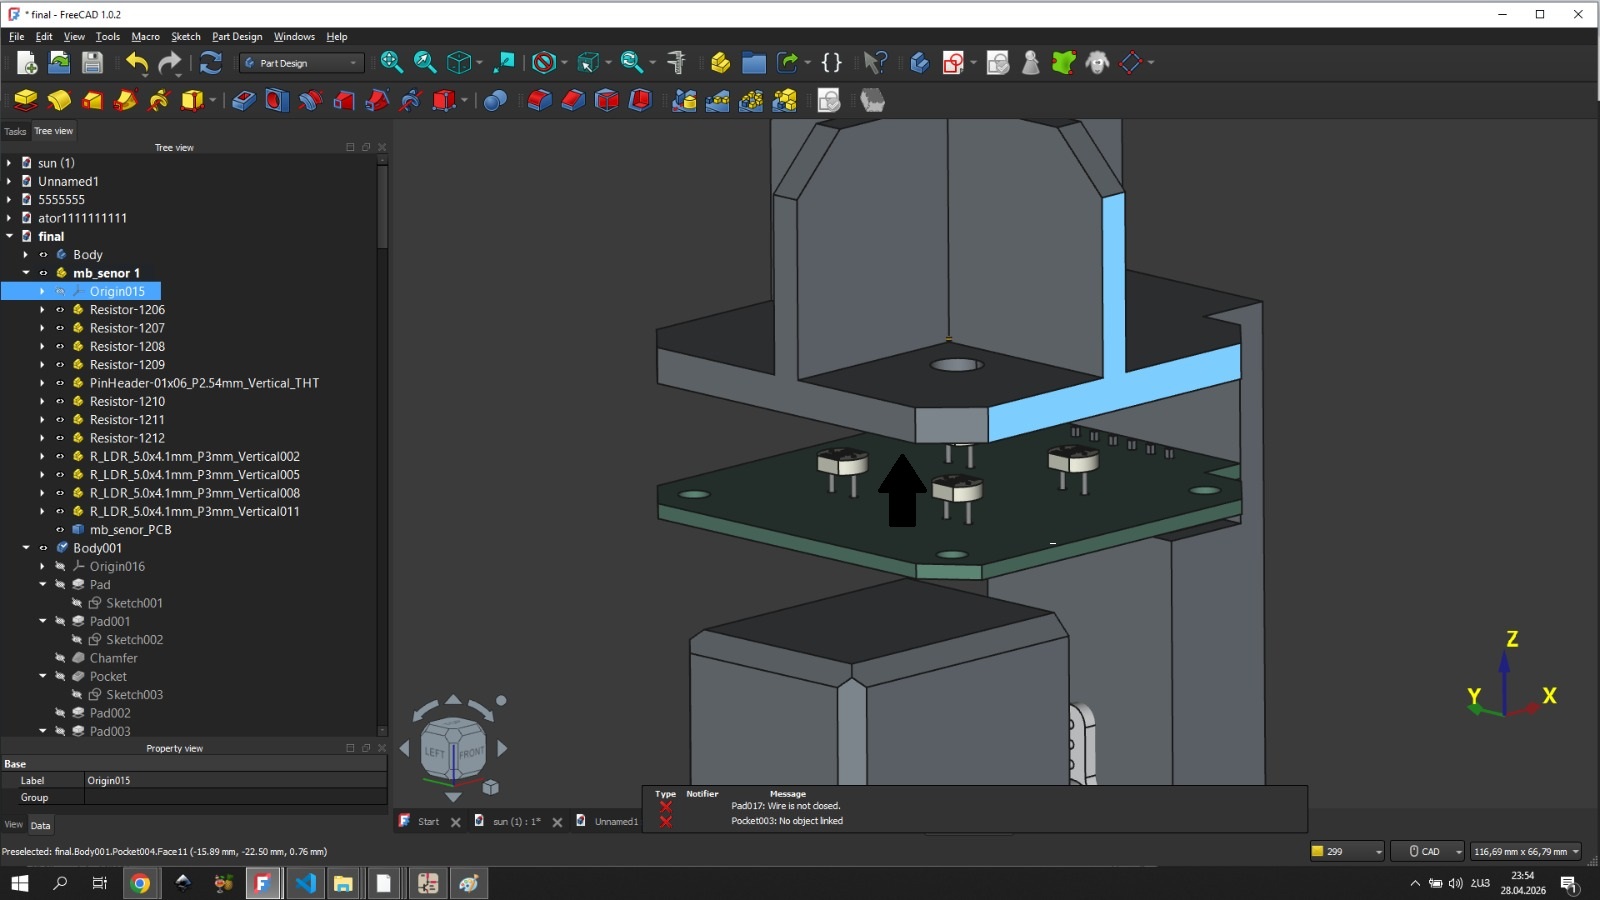Click the FRONT face of navigation cube
The image size is (1600, 900).
pyautogui.click(x=470, y=752)
